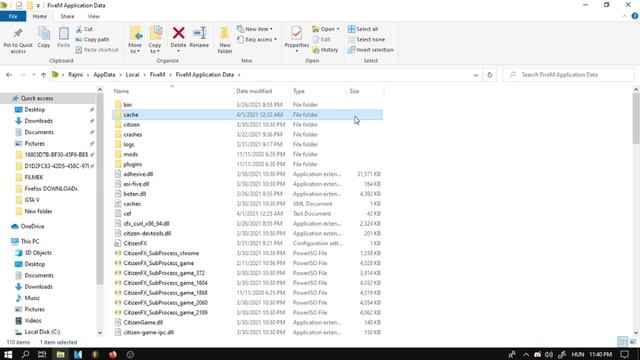Click AppData in the address bar

coord(104,75)
